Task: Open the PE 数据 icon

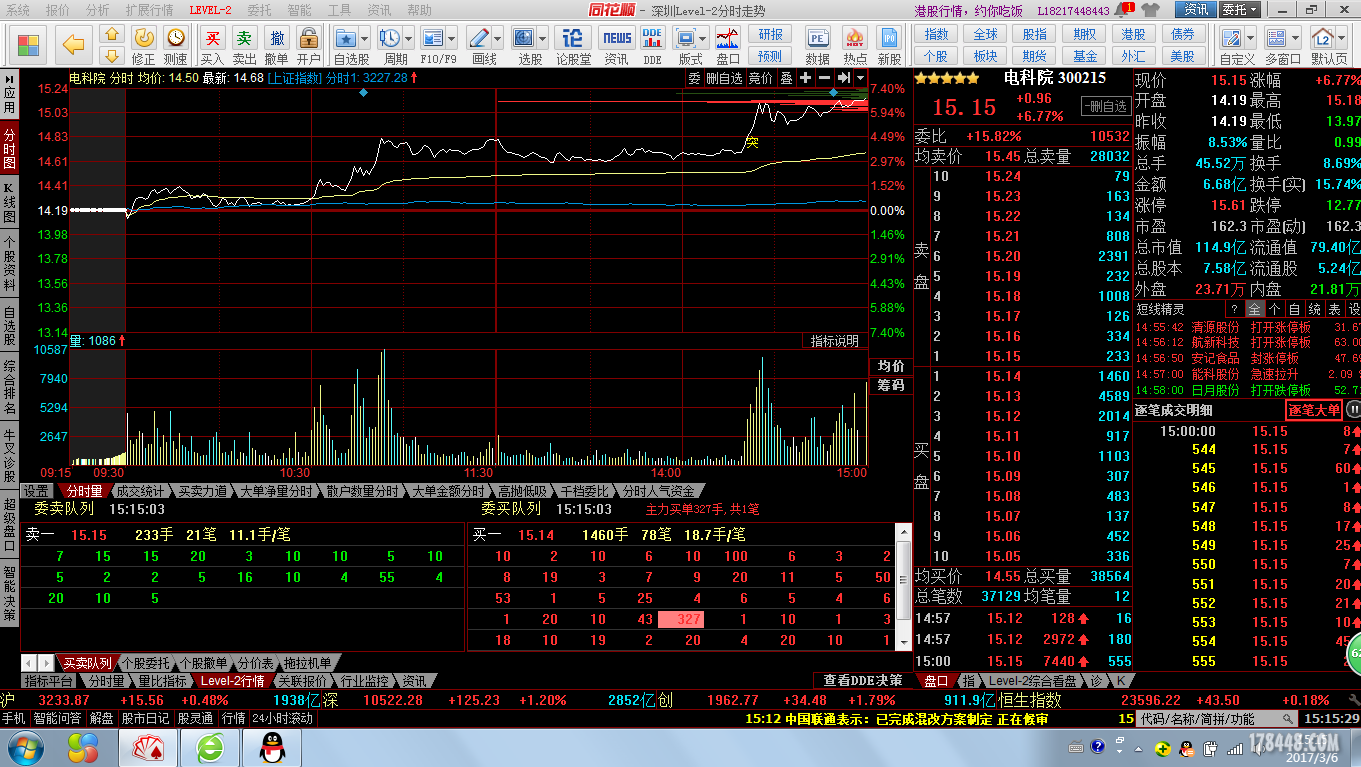Action: [818, 45]
